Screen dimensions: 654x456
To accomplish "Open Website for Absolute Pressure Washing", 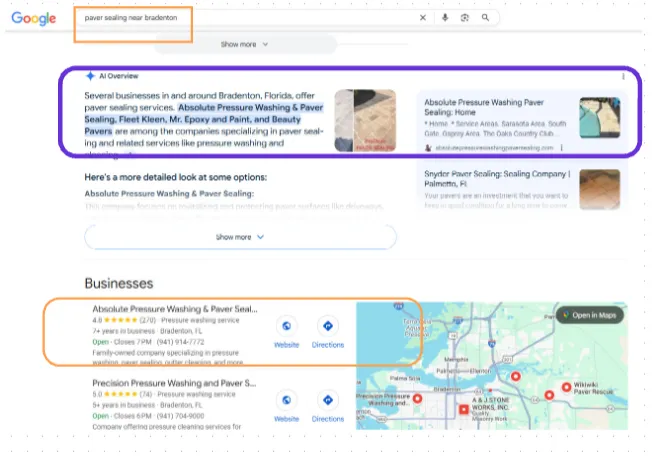I will click(287, 333).
